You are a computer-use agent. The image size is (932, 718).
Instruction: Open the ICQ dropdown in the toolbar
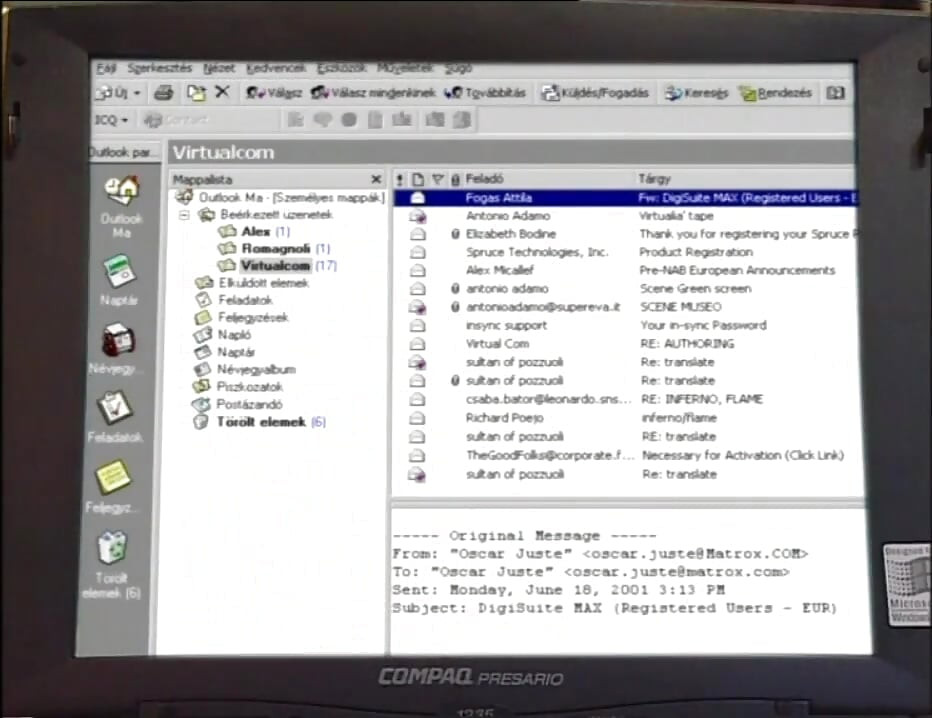tap(111, 120)
